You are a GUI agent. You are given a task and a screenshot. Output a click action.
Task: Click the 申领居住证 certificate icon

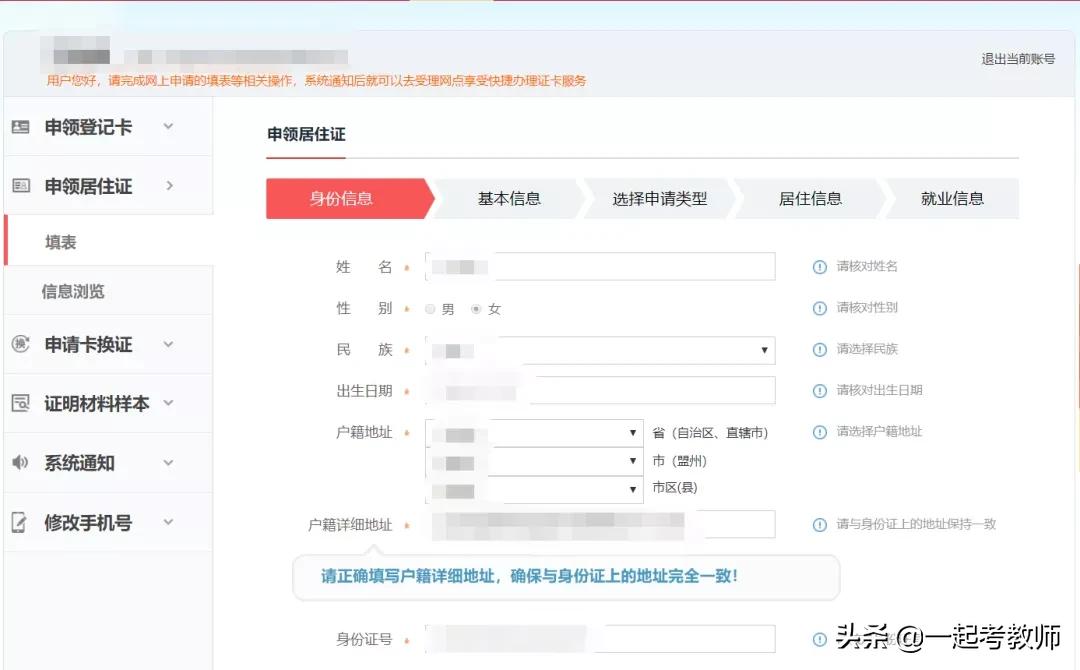[22, 185]
